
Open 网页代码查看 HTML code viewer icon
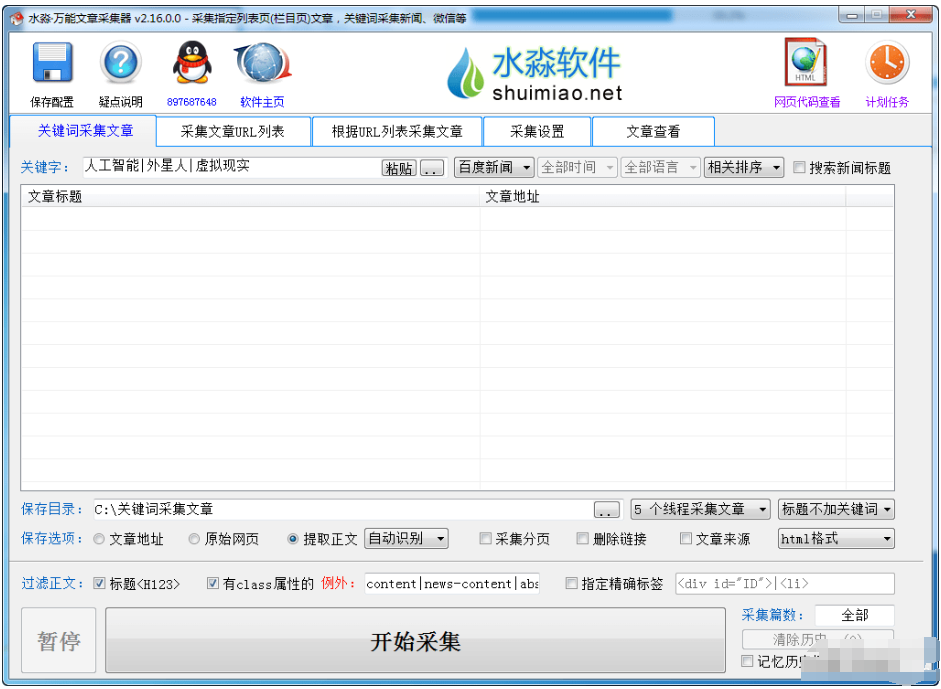(805, 63)
